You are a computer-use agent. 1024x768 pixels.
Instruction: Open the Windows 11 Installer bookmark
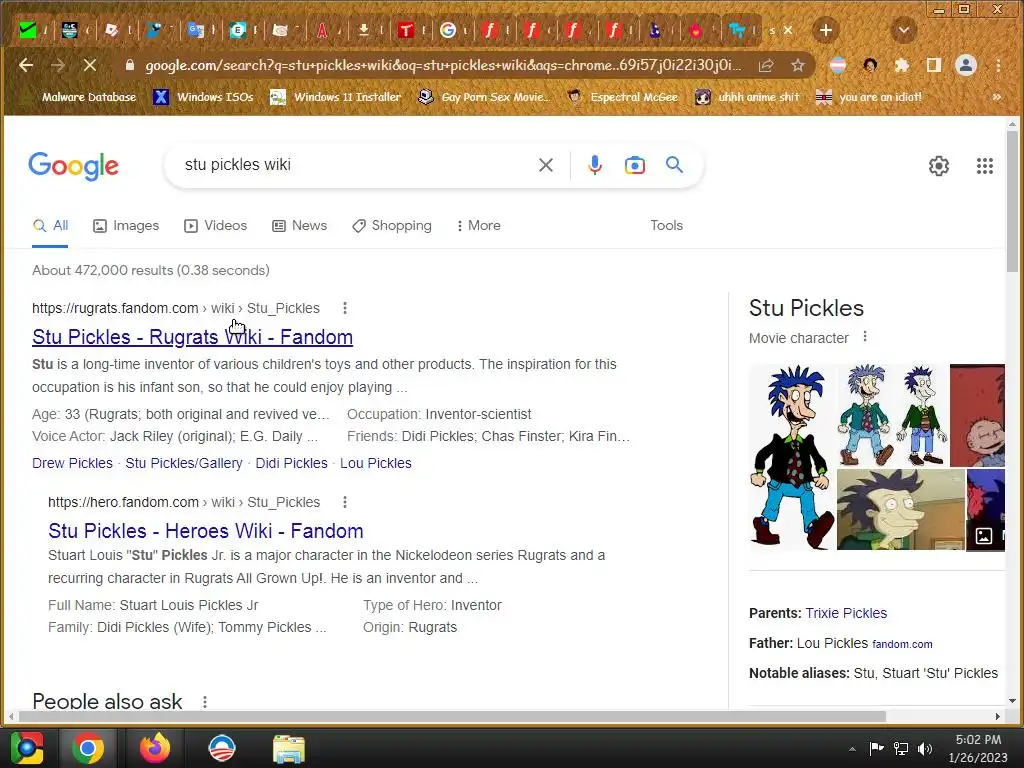(336, 97)
